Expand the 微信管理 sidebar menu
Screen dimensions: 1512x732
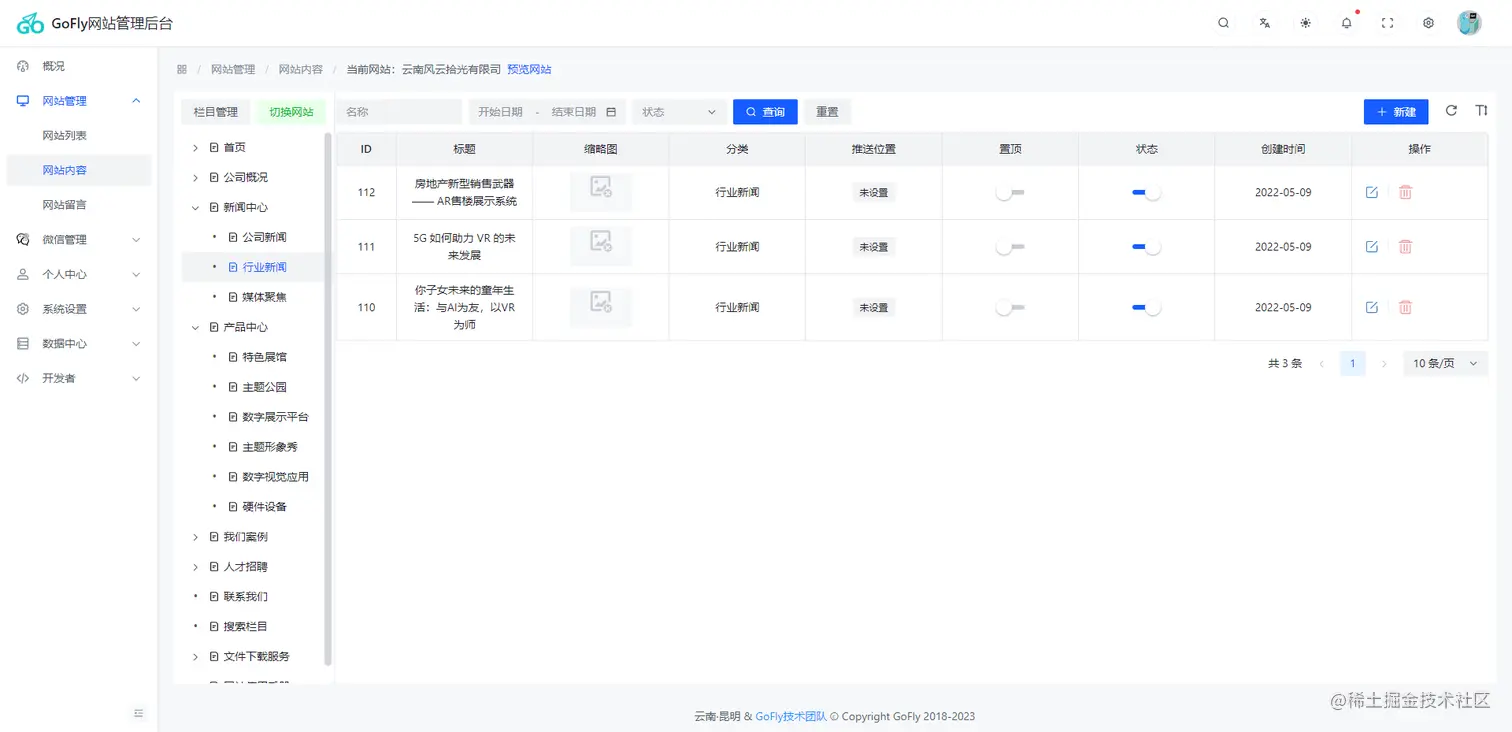pyautogui.click(x=79, y=240)
